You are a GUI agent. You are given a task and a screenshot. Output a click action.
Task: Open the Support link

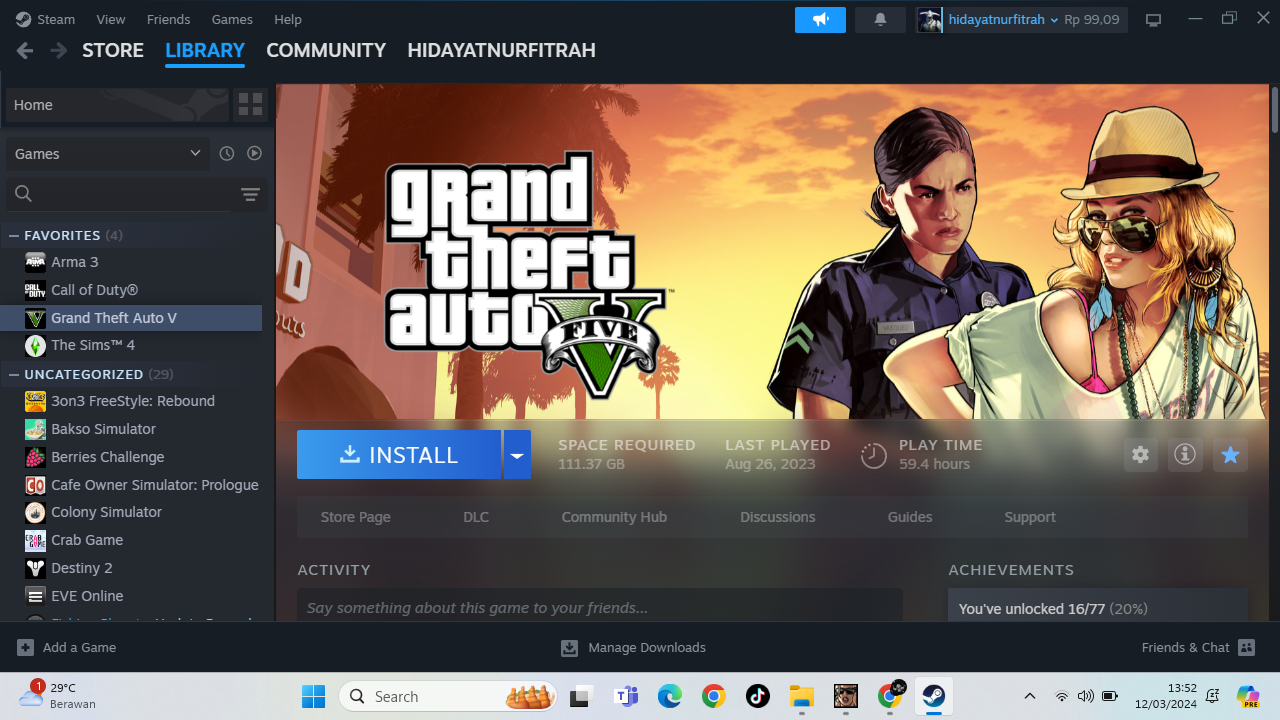(x=1030, y=517)
